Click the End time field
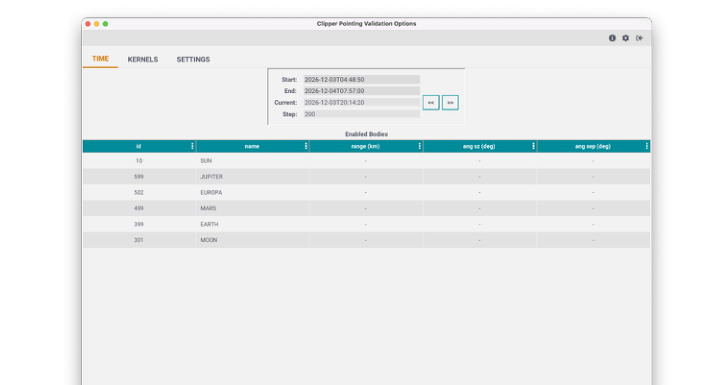 pos(361,91)
